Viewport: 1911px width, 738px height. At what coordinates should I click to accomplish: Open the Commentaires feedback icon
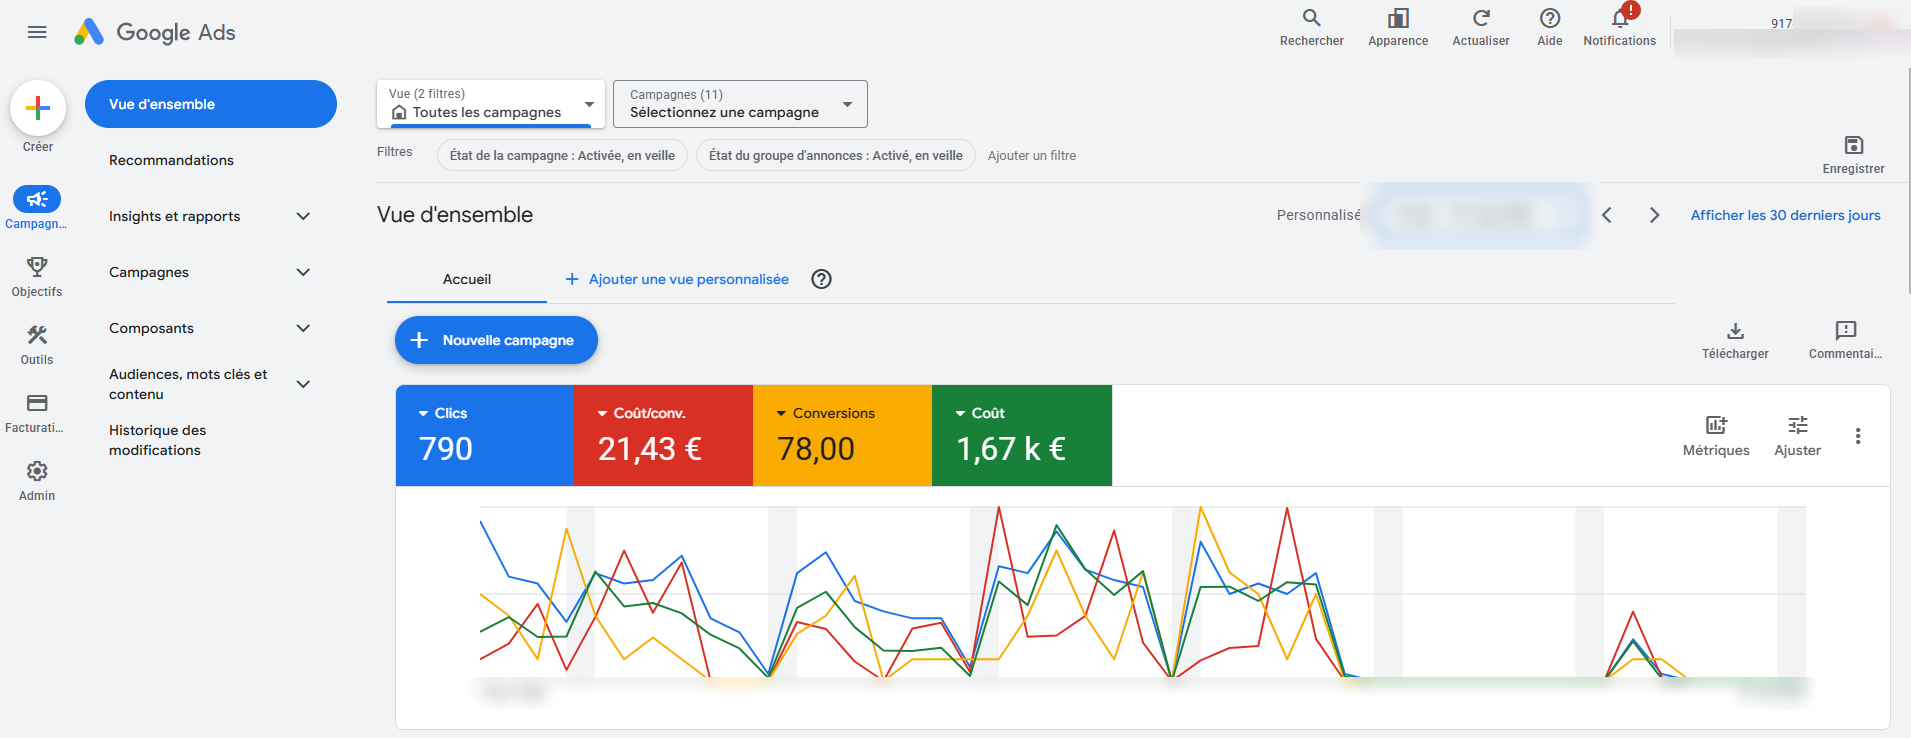(x=1845, y=331)
